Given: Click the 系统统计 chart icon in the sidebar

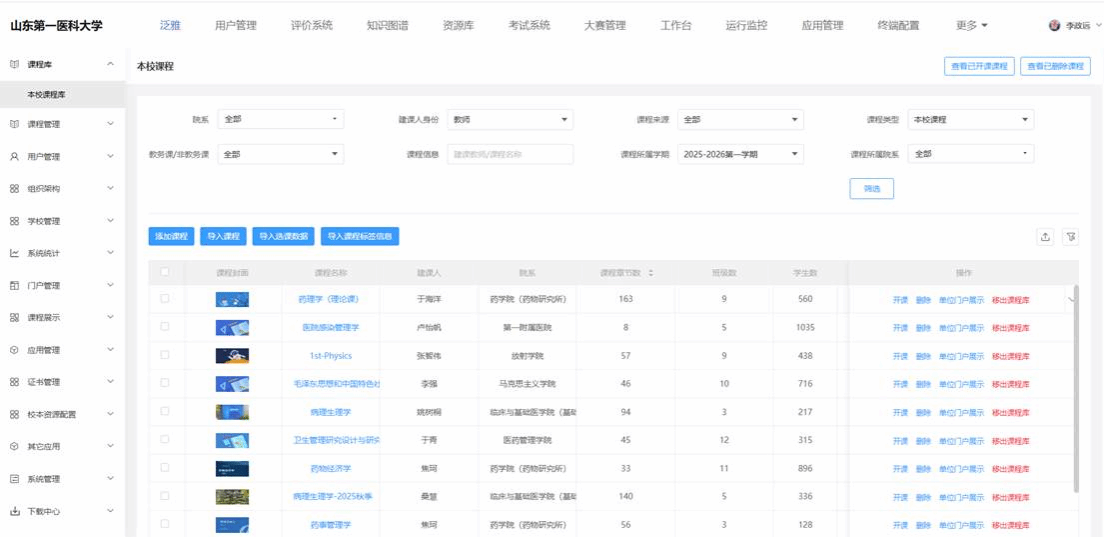Looking at the screenshot, I should (14, 253).
